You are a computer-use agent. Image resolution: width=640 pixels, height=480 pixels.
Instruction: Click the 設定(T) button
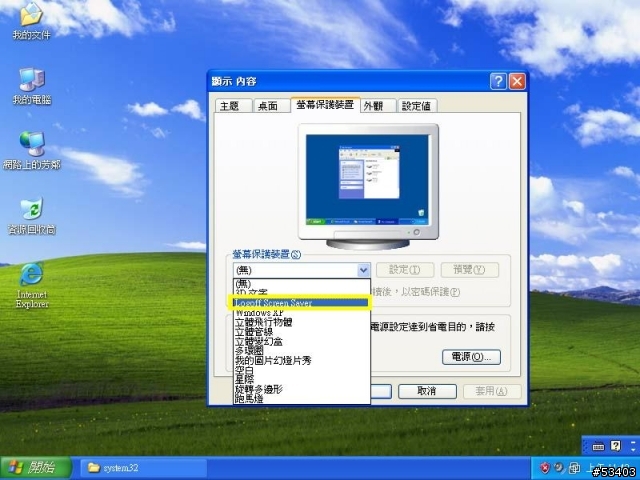(x=404, y=270)
